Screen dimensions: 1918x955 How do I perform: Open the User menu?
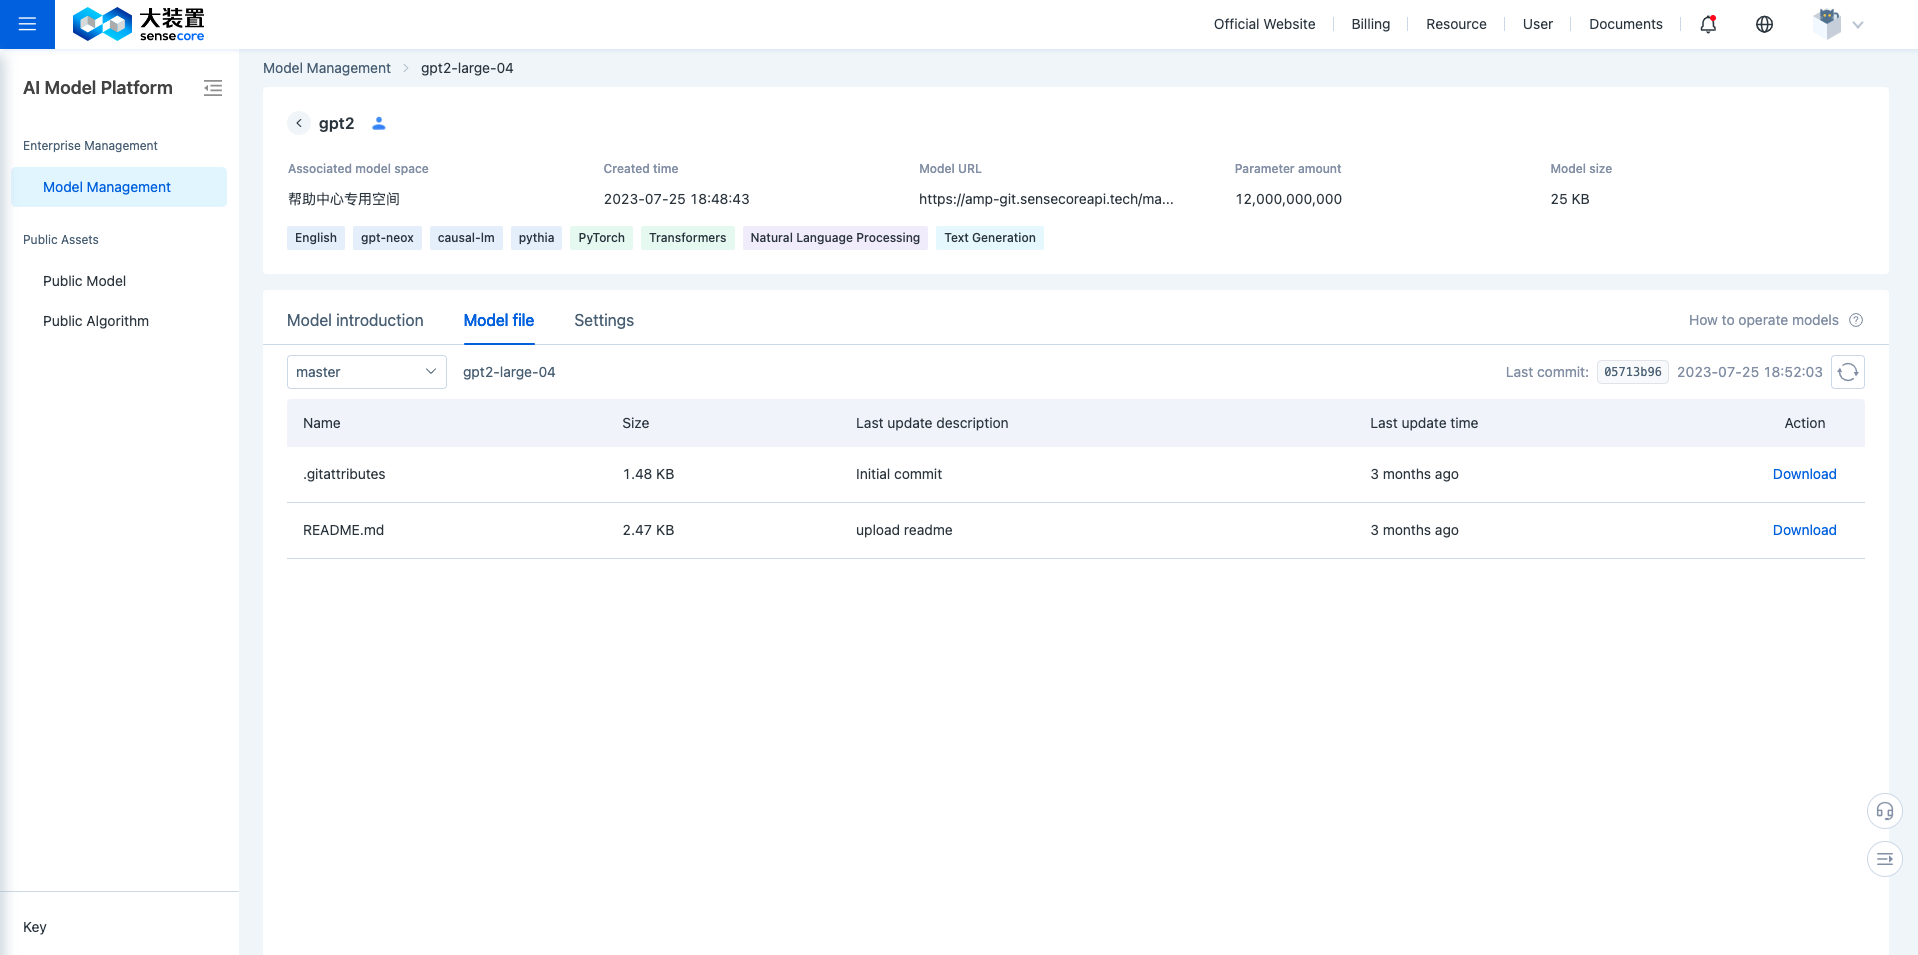coord(1537,24)
